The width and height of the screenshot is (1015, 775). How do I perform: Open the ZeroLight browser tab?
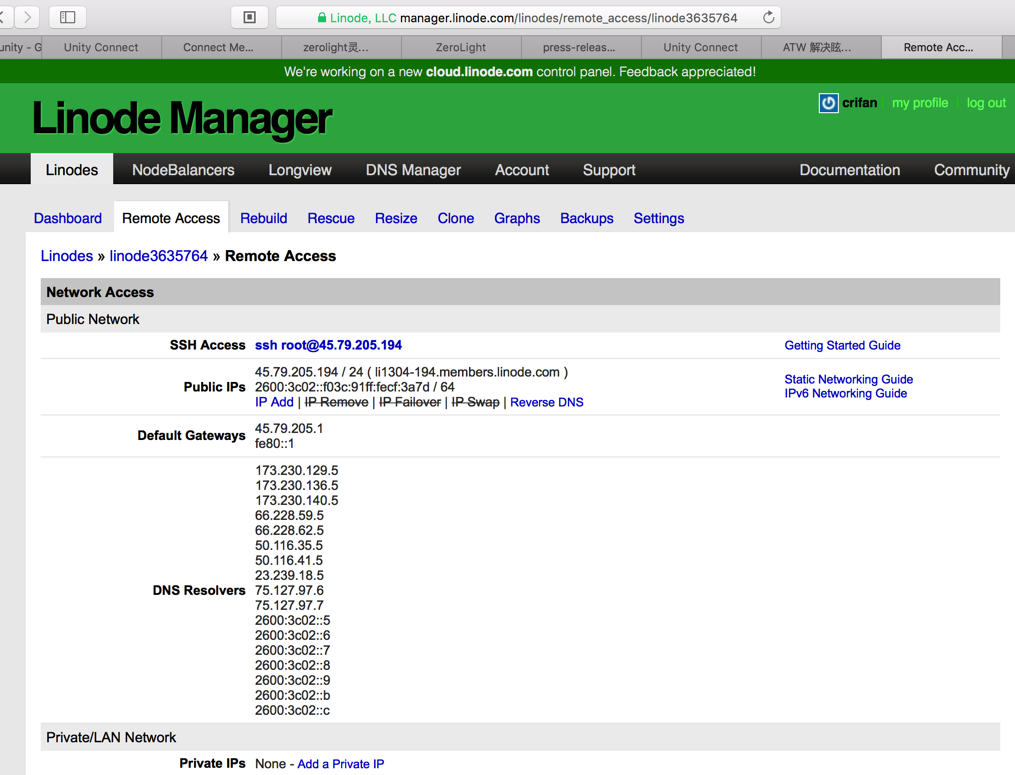point(460,47)
